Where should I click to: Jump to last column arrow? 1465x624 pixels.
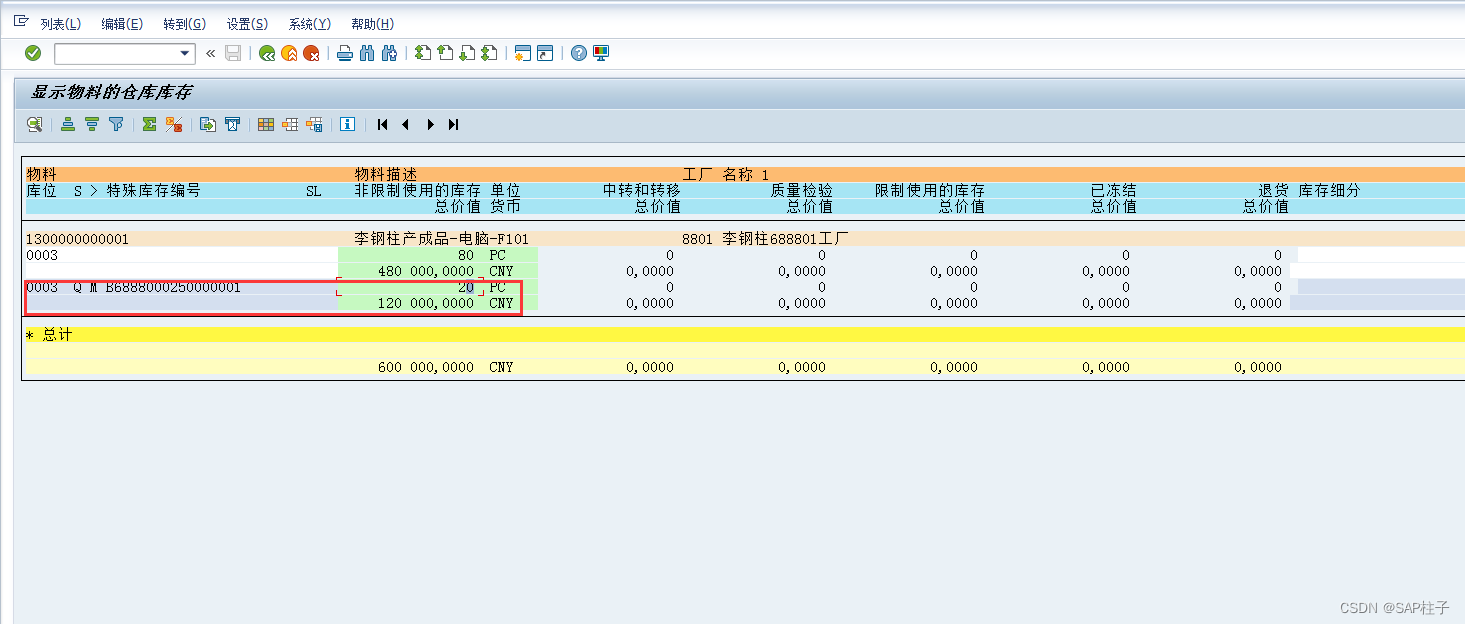click(x=453, y=124)
